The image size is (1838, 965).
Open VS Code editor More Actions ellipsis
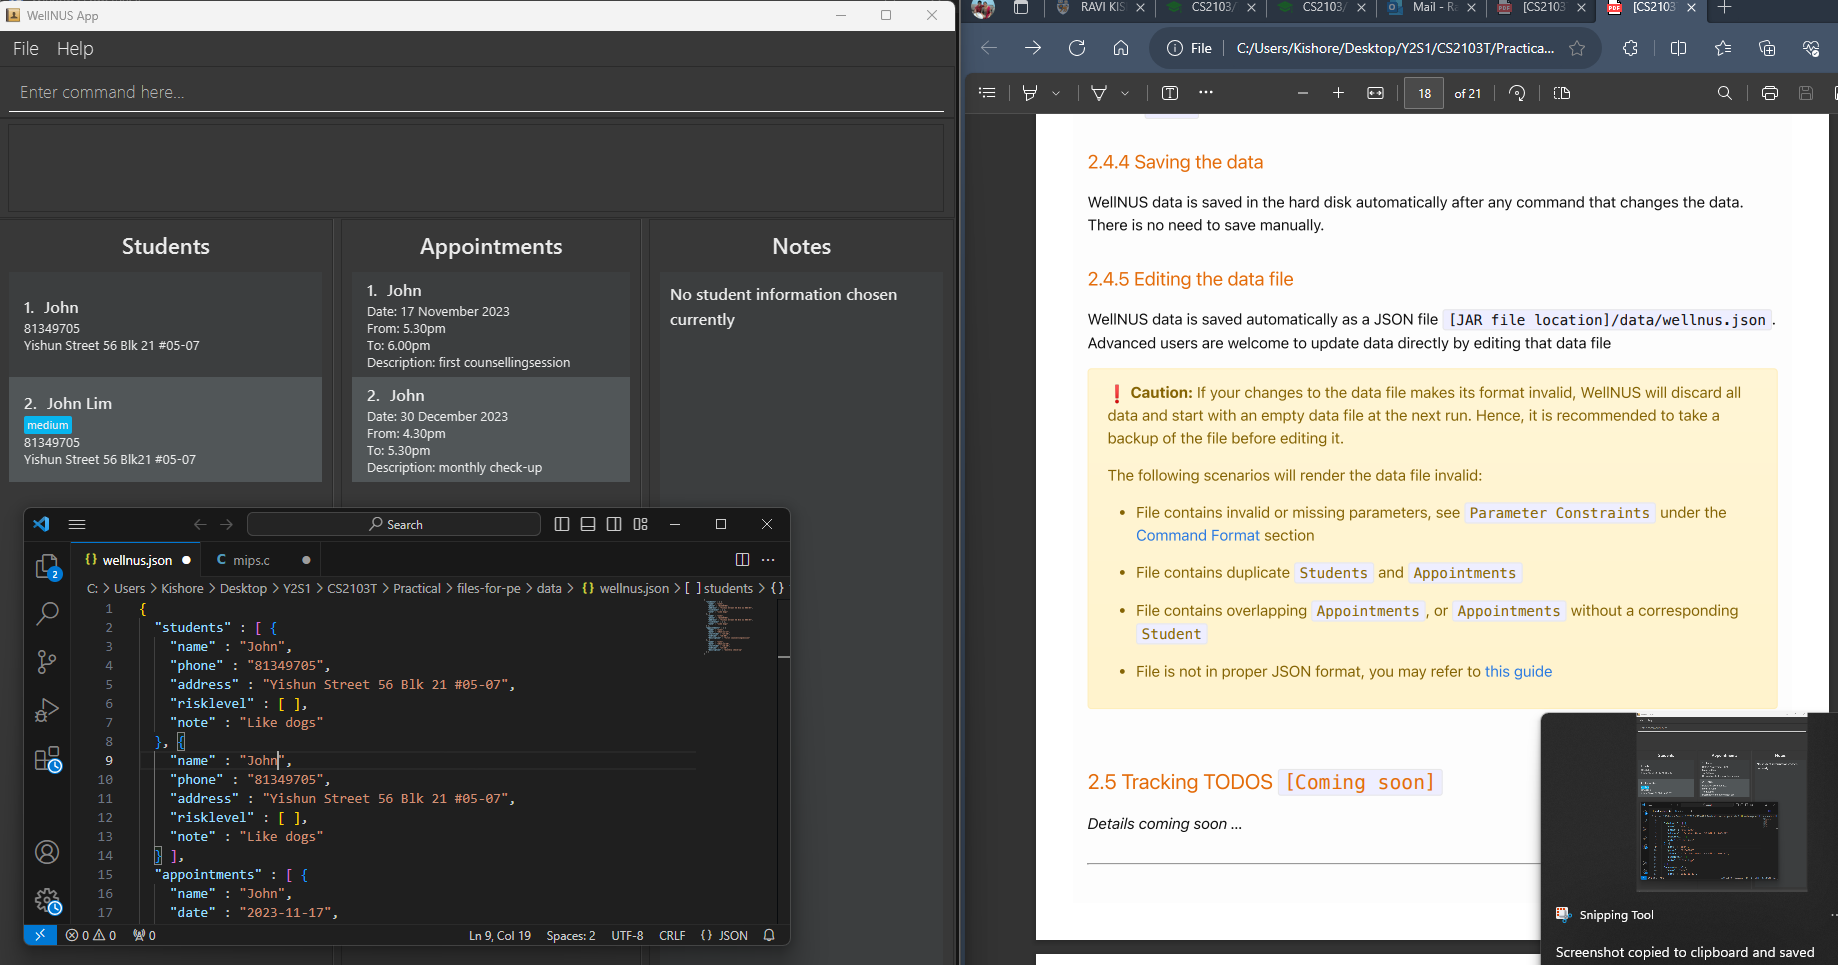point(768,560)
